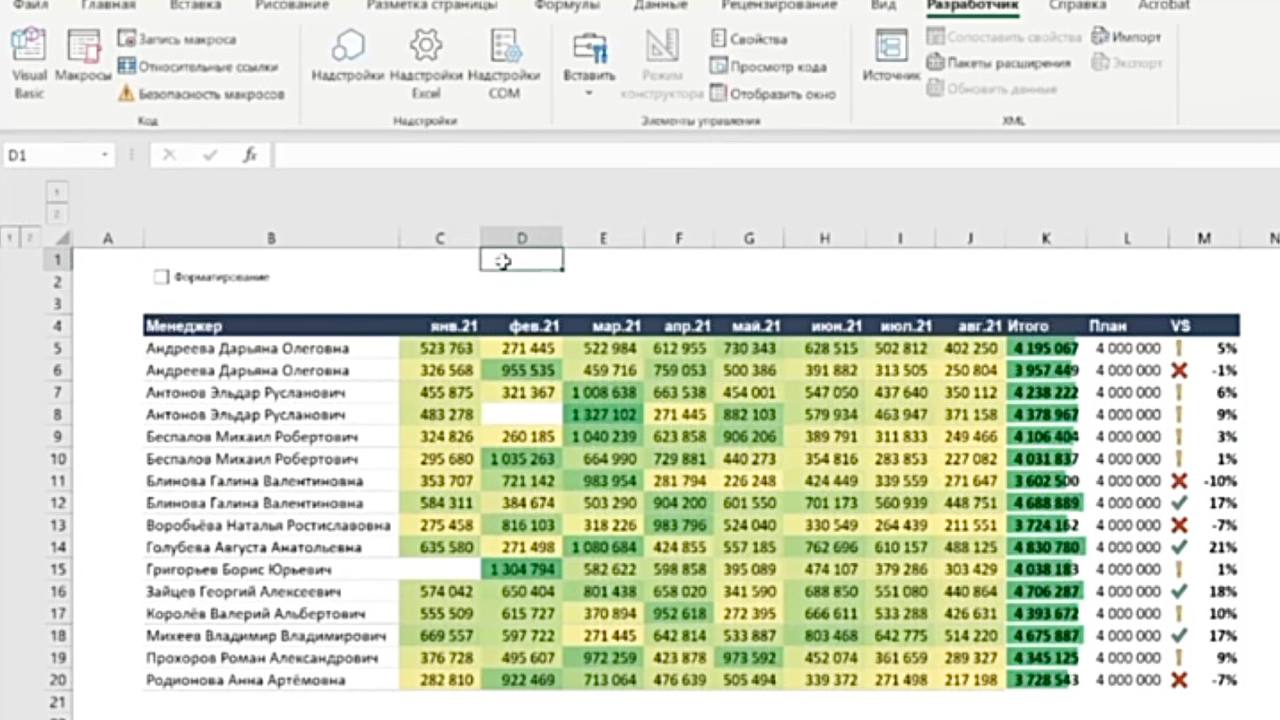This screenshot has width=1280, height=720.
Task: Toggle Режим конструктора
Action: 662,64
